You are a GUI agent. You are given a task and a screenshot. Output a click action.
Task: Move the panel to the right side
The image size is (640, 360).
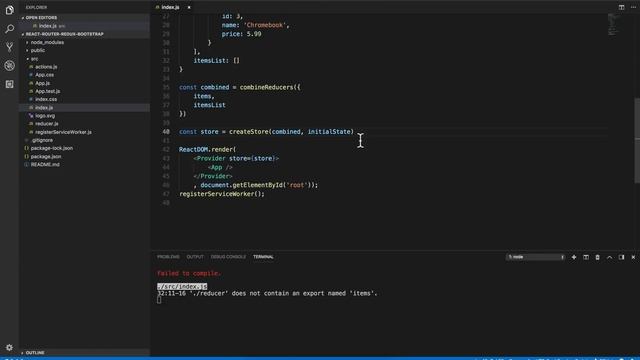click(621, 257)
